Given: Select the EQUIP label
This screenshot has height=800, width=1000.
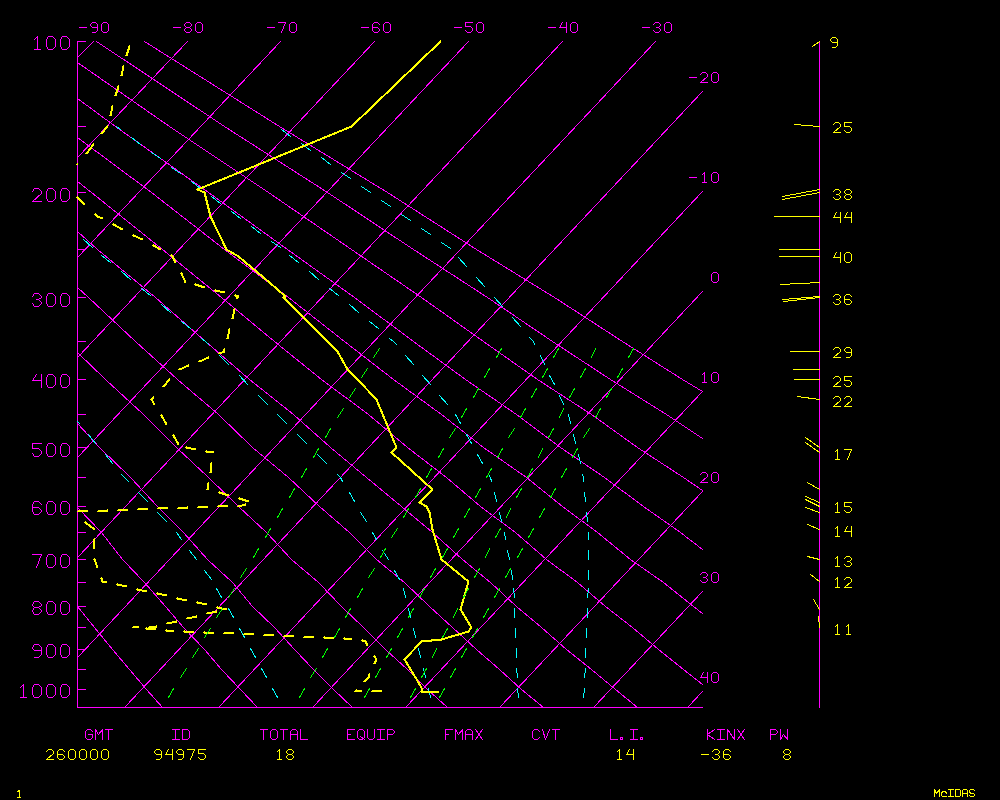Looking at the screenshot, I should (x=371, y=735).
